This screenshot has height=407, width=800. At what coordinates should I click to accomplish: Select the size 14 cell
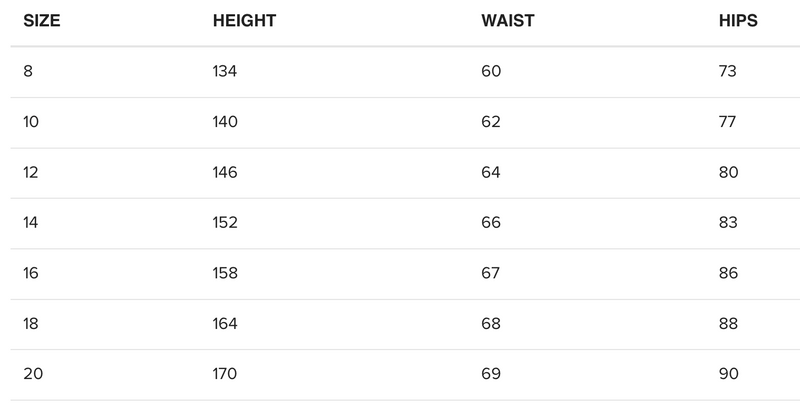pos(31,223)
